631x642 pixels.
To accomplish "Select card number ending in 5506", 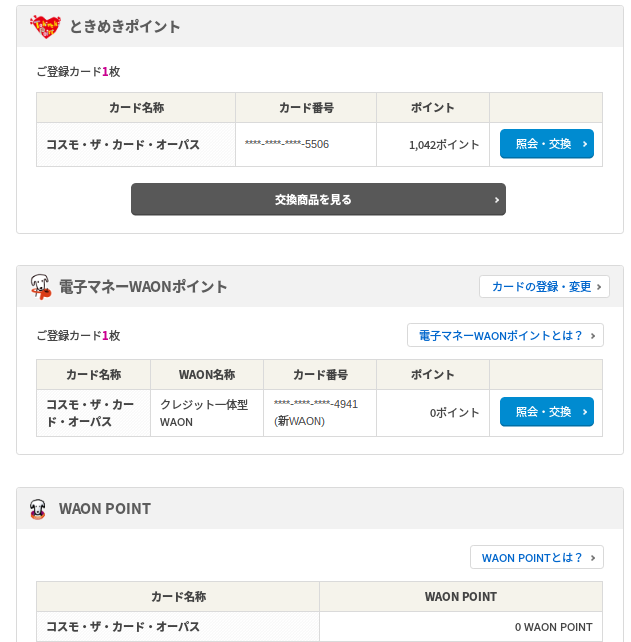I will coord(287,144).
